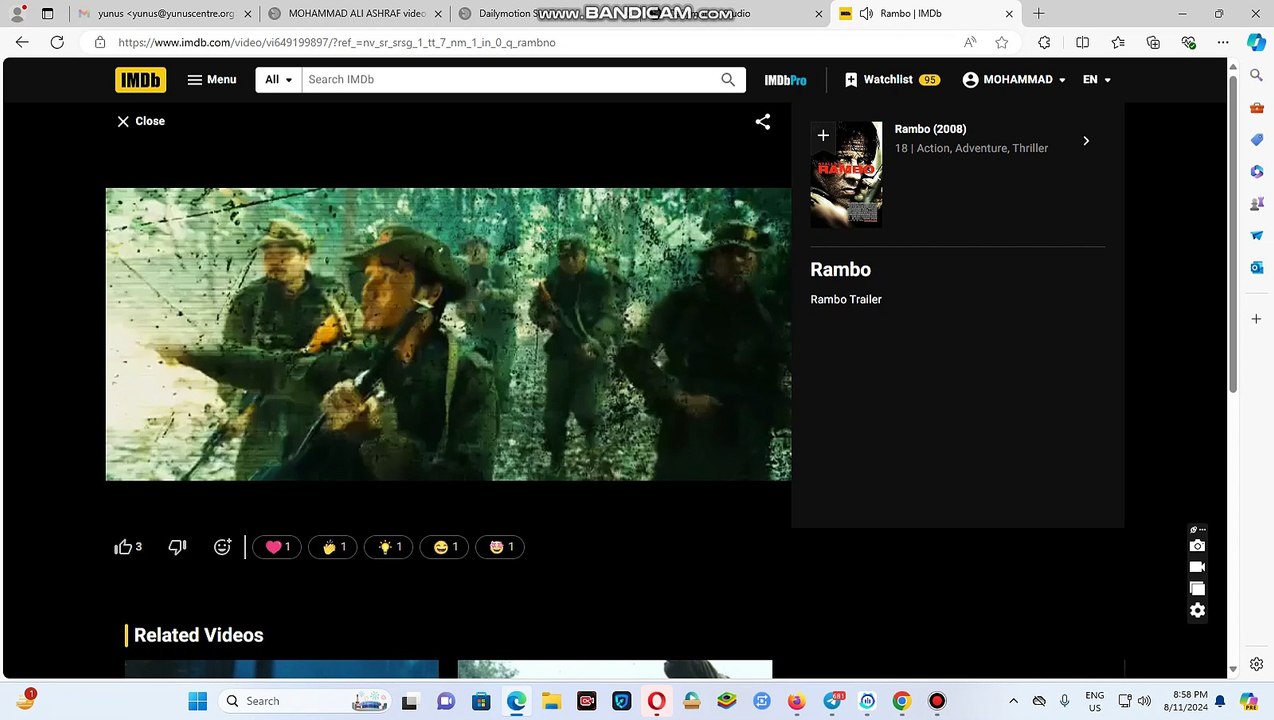Take a Bandicam screenshot (camera icon)
Viewport: 1274px width, 720px height.
click(x=1197, y=546)
